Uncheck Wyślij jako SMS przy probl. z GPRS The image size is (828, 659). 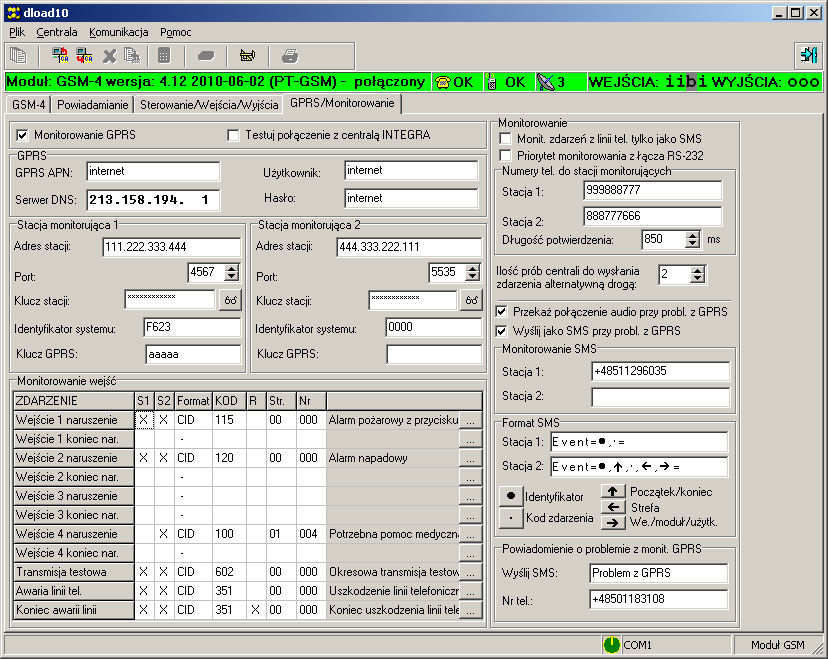click(x=501, y=331)
